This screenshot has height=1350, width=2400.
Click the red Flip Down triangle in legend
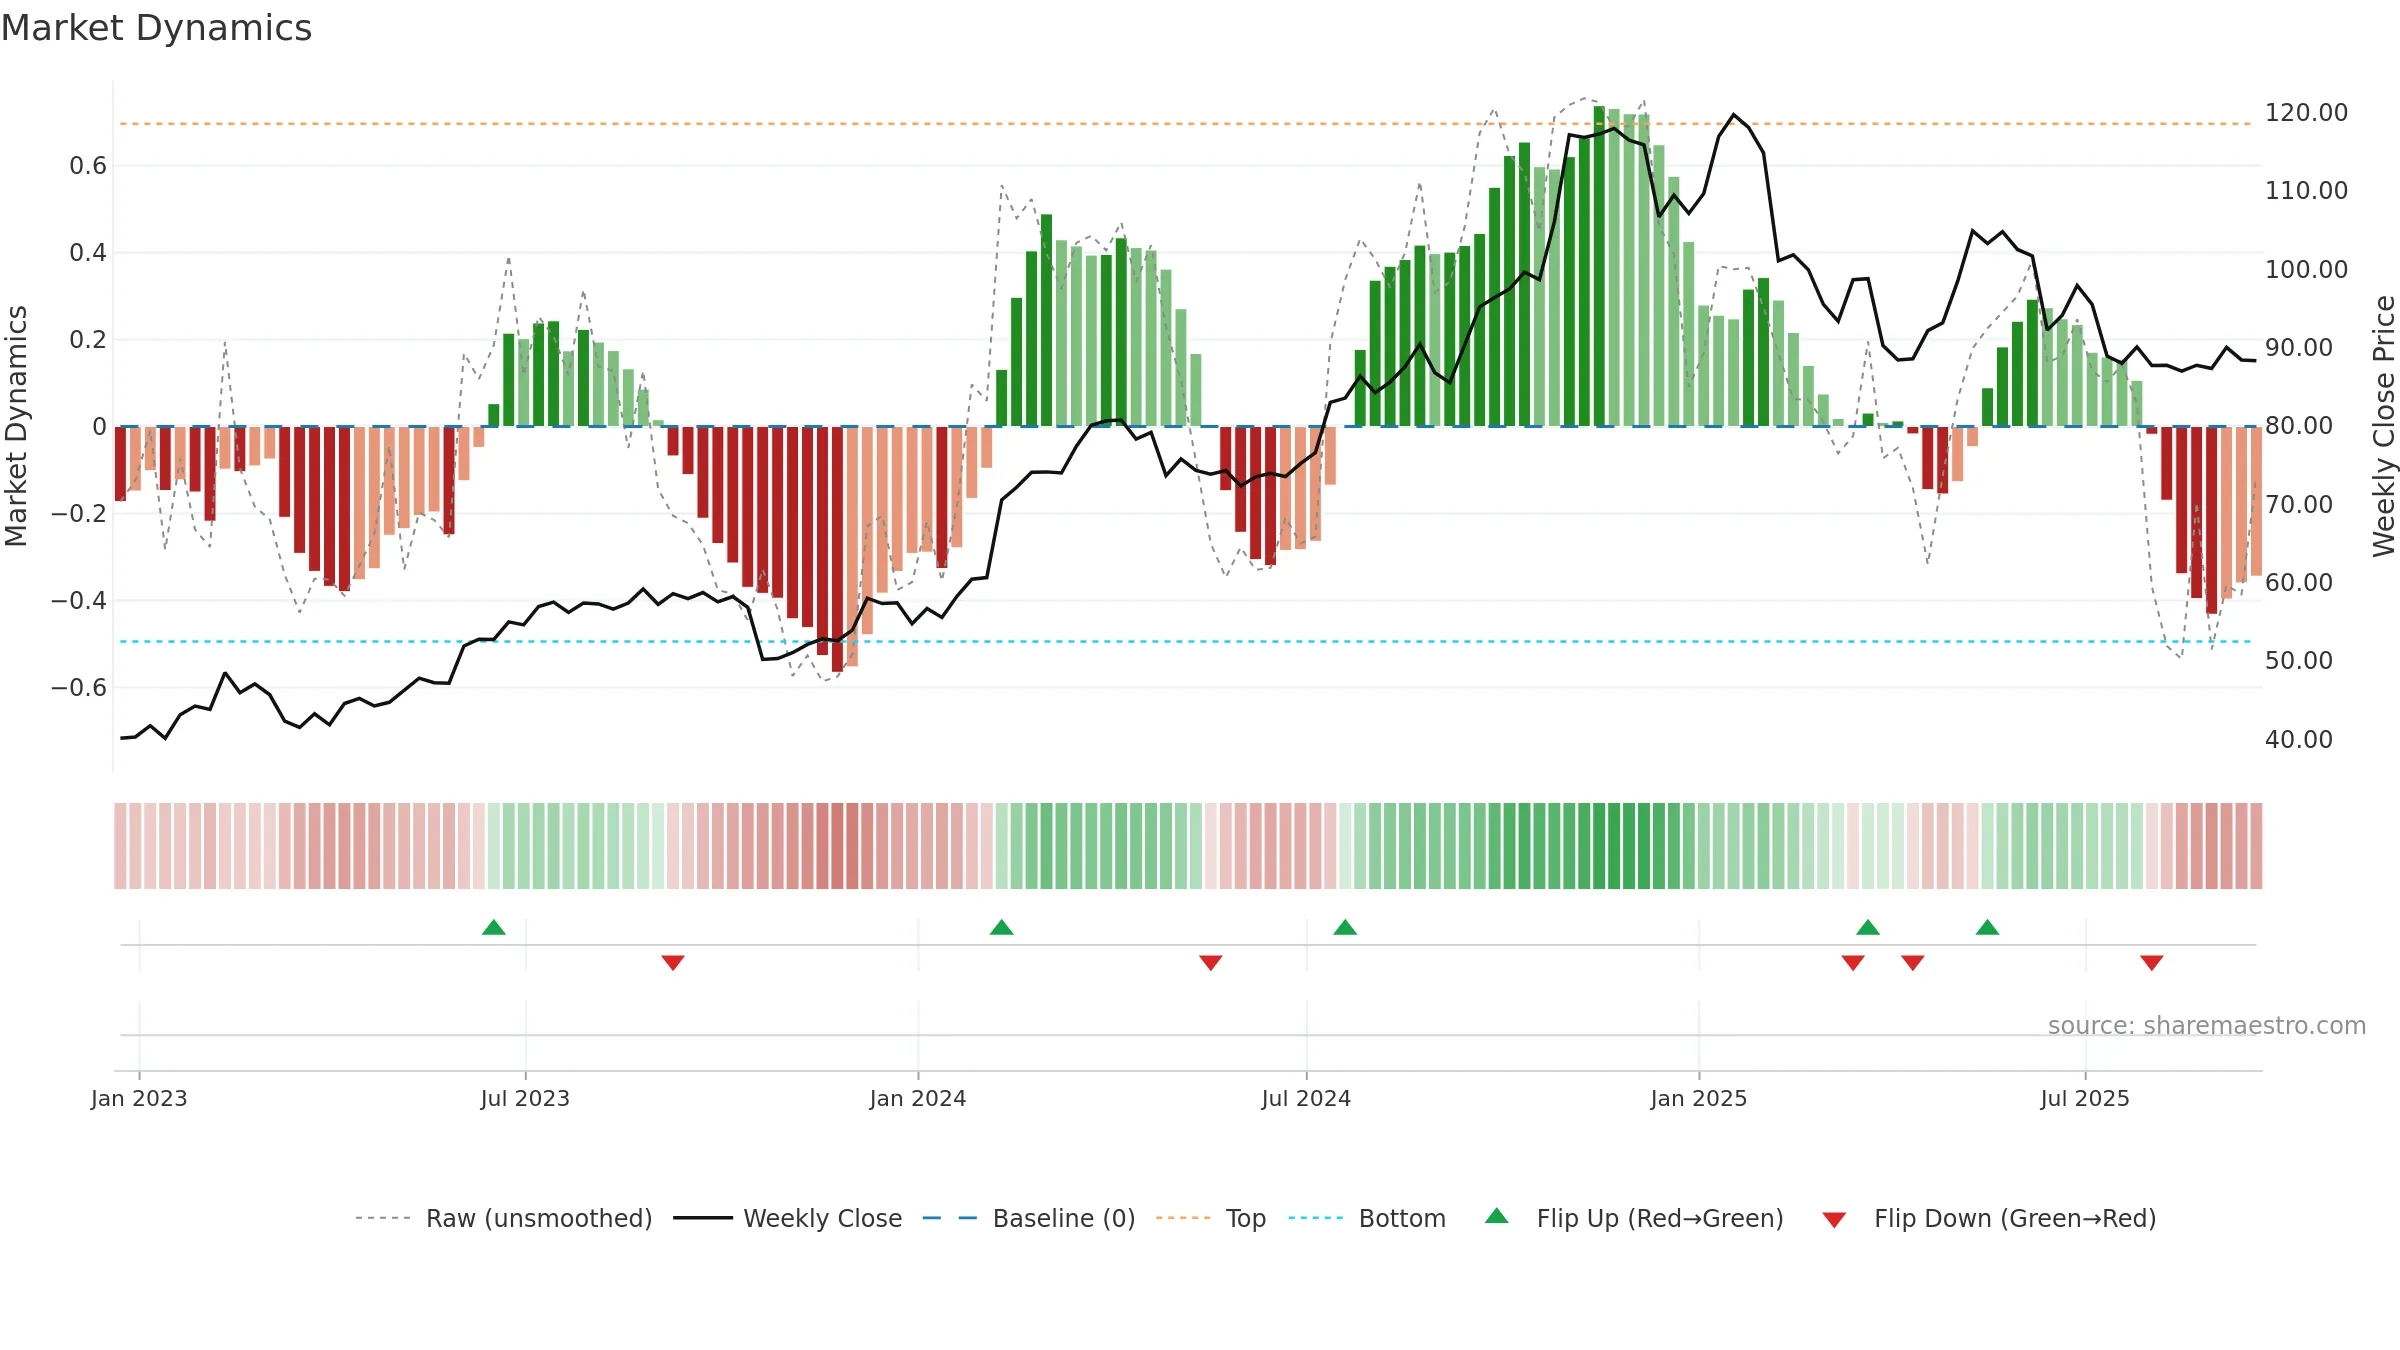coord(1834,1220)
